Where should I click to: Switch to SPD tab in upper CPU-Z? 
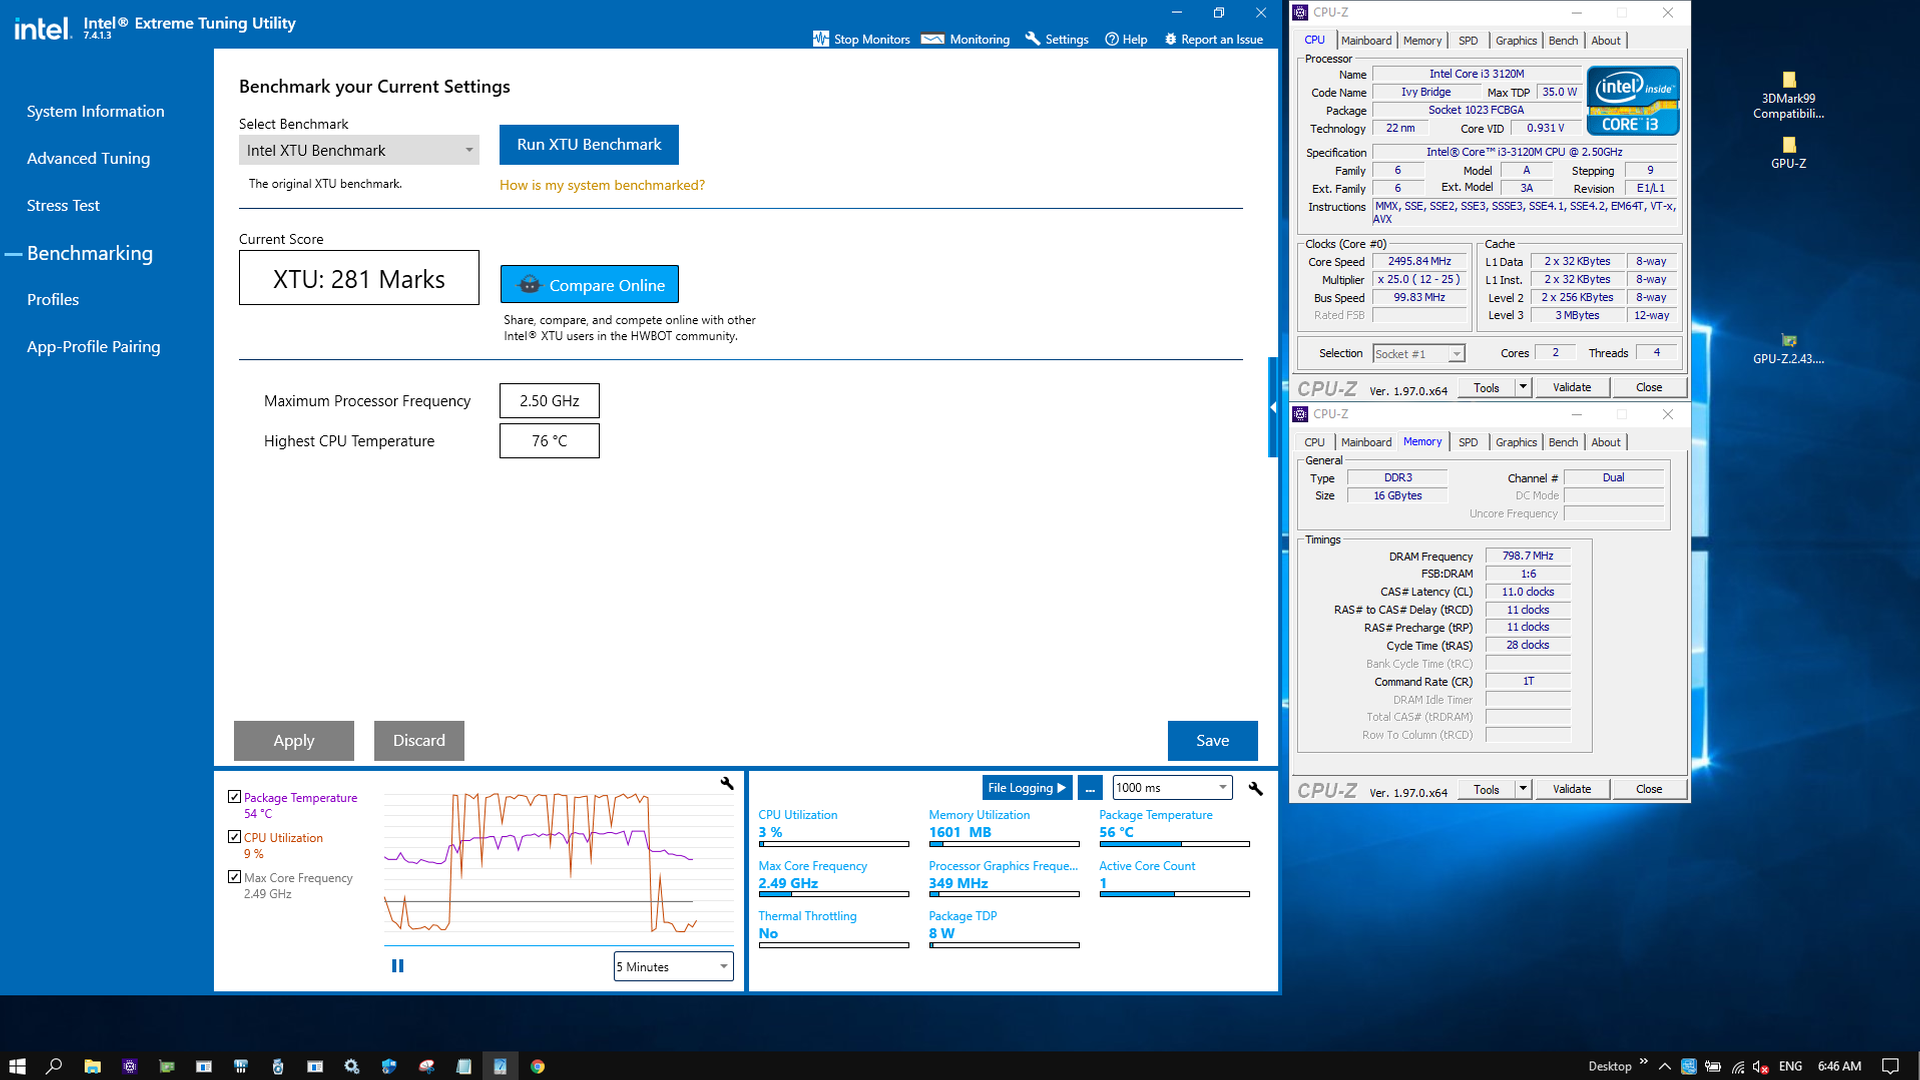pos(1468,41)
